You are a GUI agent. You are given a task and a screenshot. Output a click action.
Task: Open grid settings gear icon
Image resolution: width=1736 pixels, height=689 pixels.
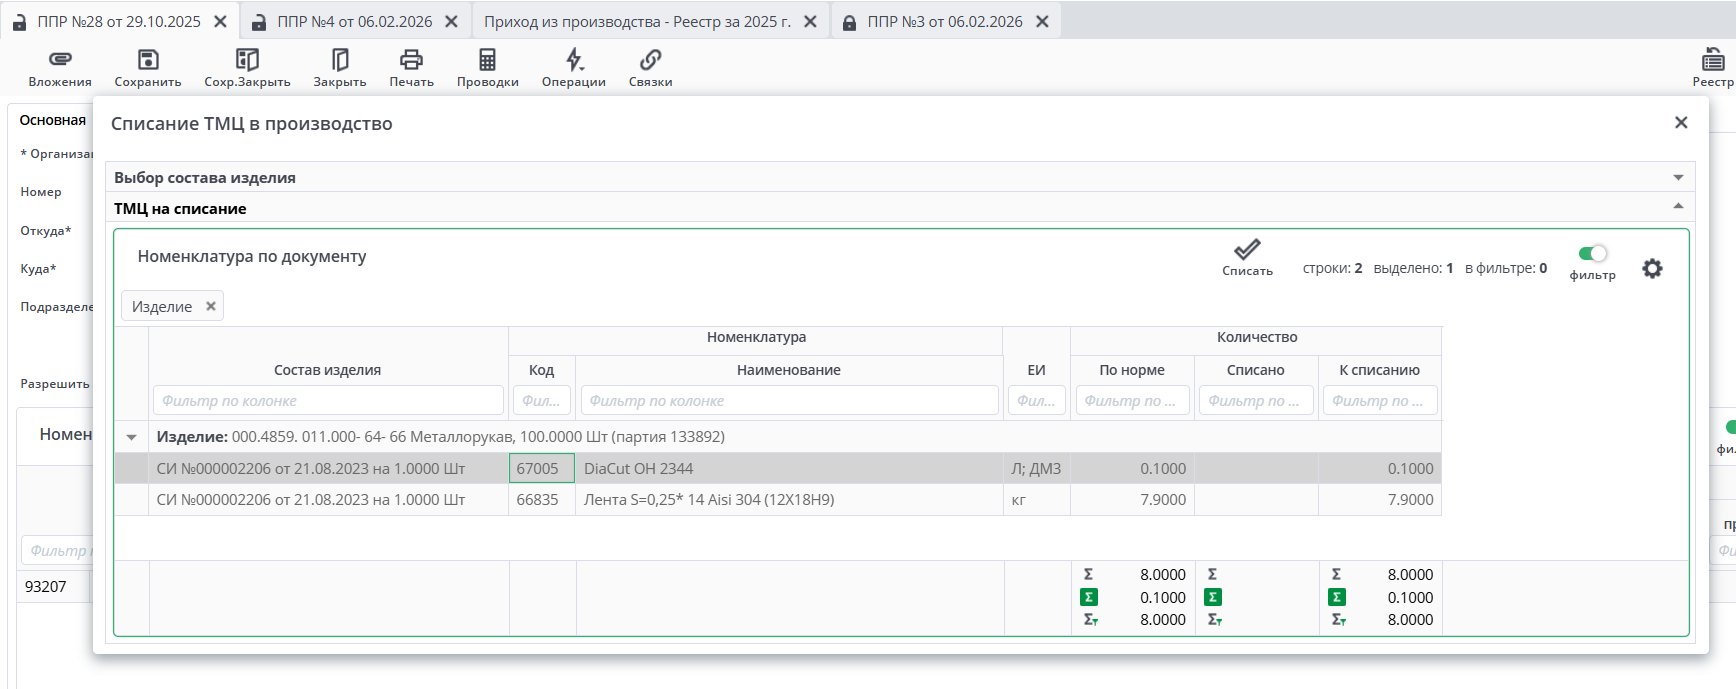(1652, 269)
